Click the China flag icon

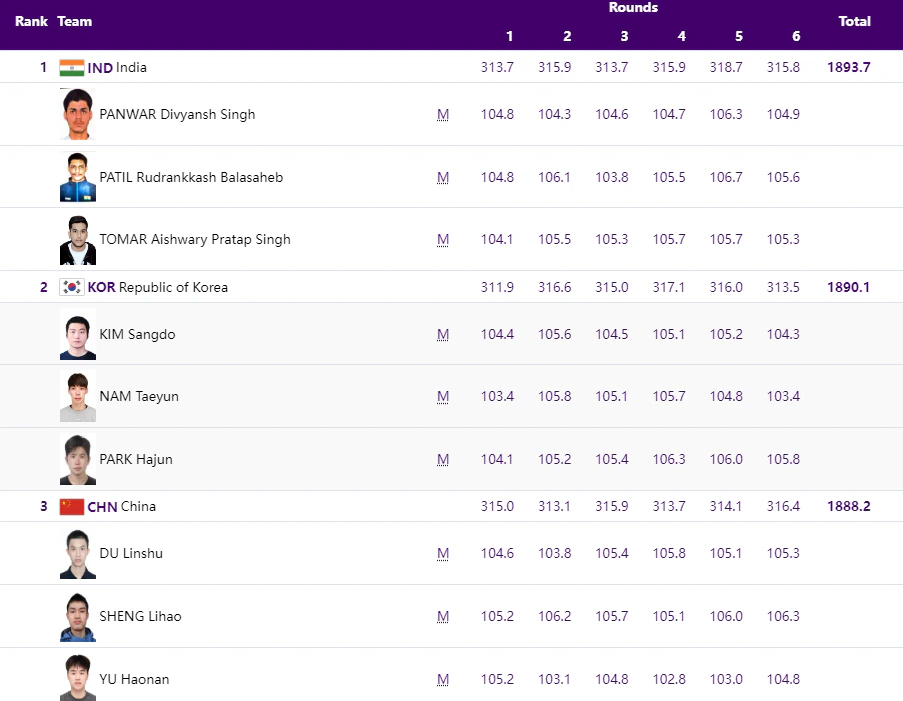pyautogui.click(x=71, y=506)
